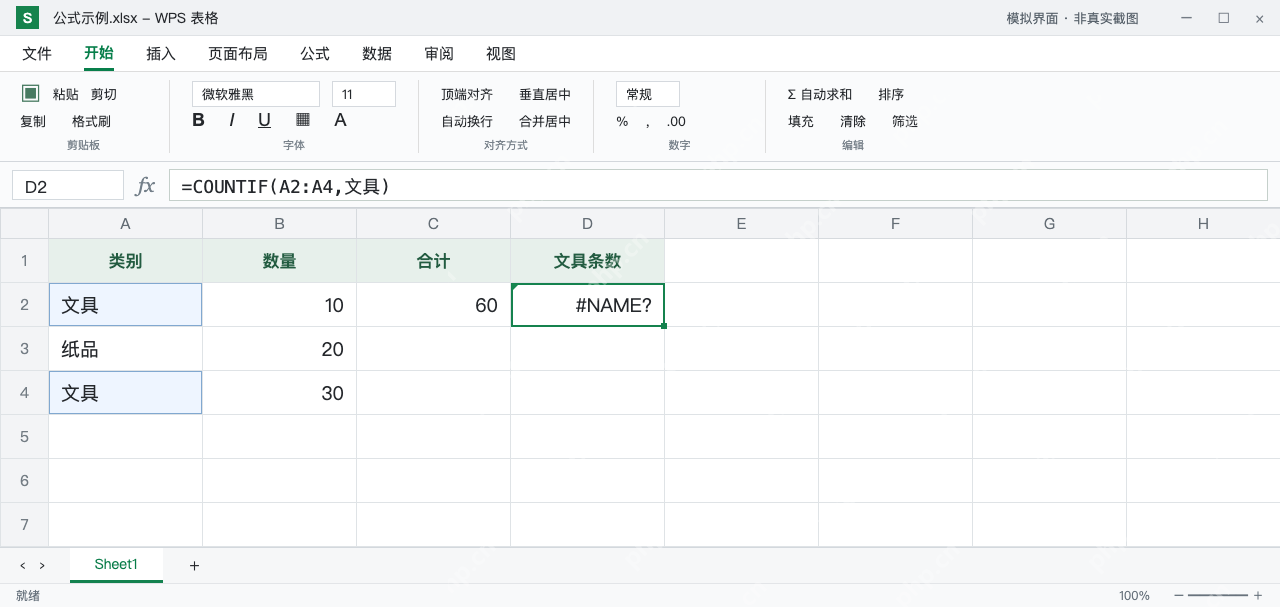Switch to the 开始 ribbon tab

[x=99, y=54]
